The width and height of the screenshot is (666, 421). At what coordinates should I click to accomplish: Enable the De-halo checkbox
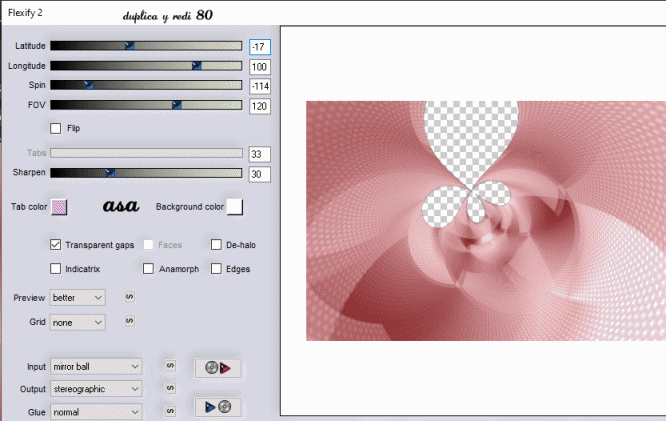pos(217,244)
